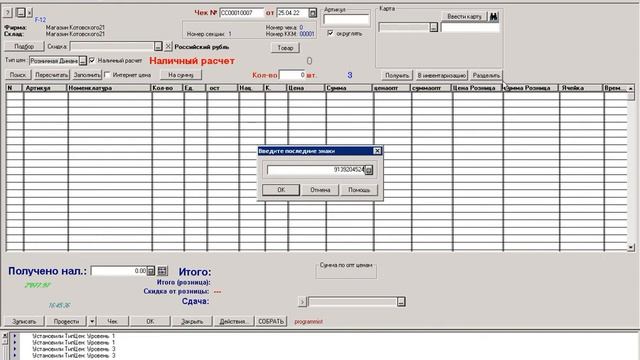This screenshot has height=360, width=640.
Task: Enable the Интернет цена checkbox
Action: (107, 75)
